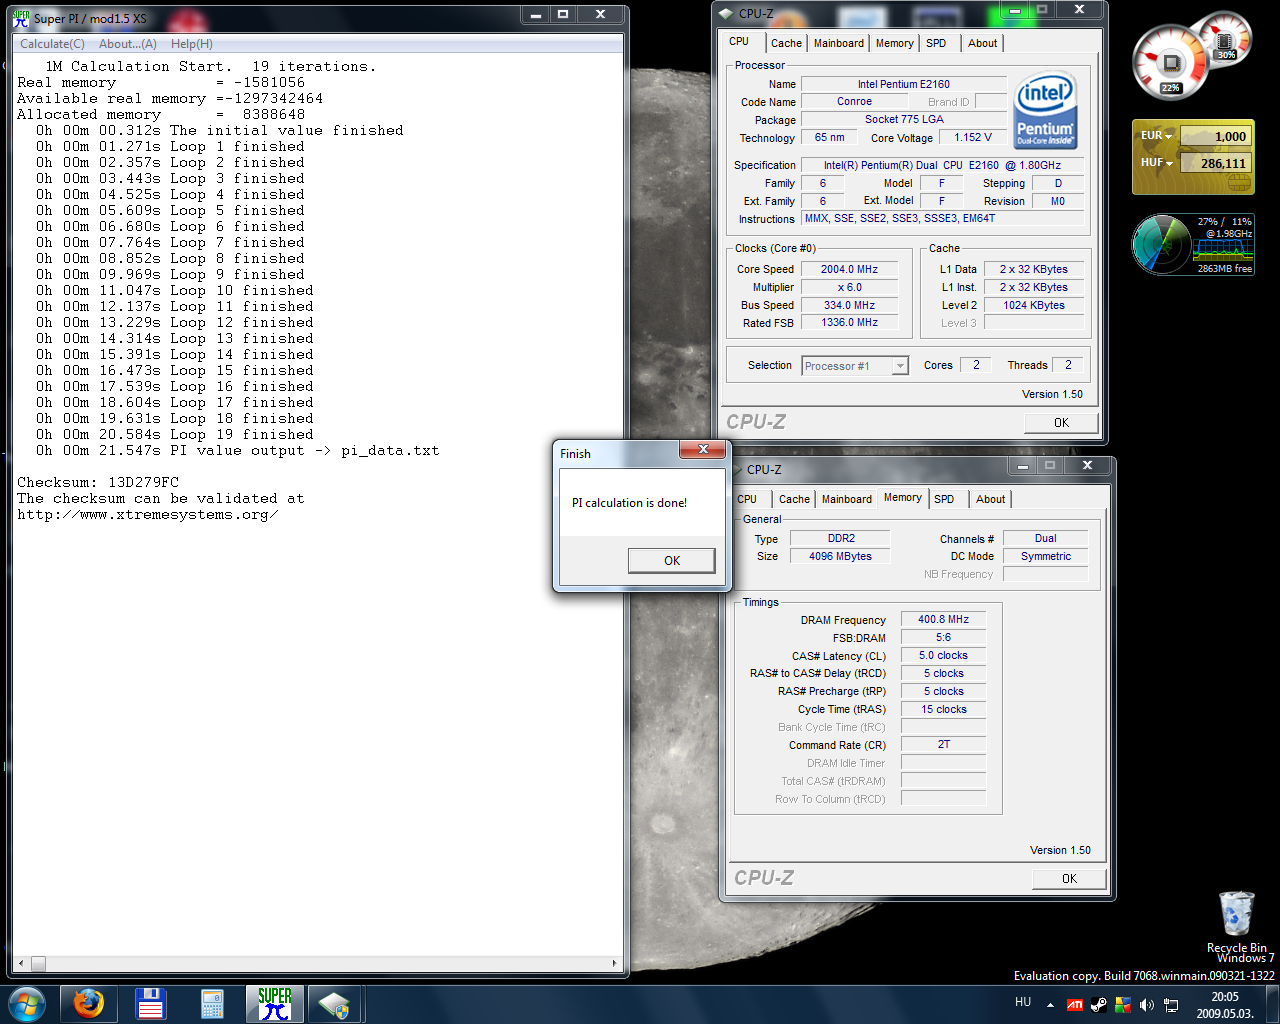Click the Size value 4096 MBytes
This screenshot has height=1024, width=1280.
(841, 556)
